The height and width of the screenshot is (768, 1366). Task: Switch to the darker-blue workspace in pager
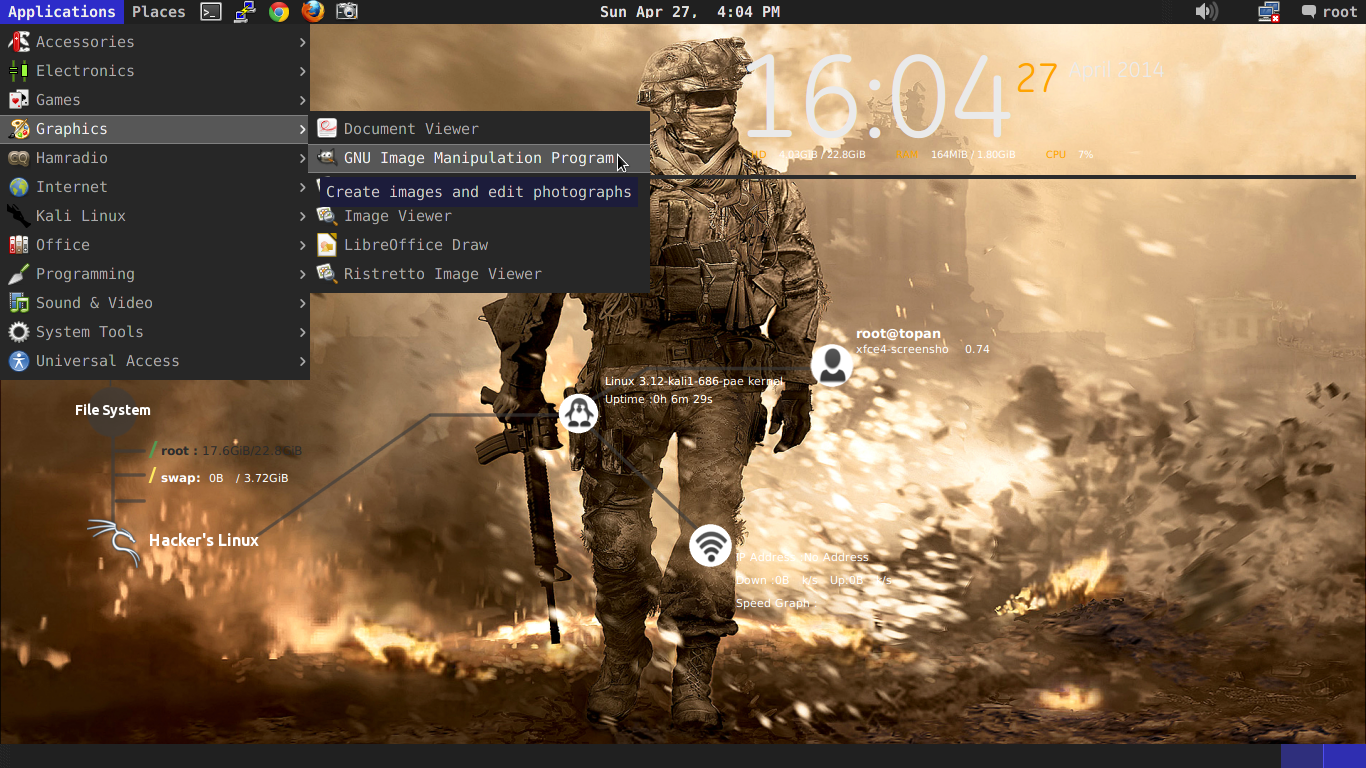1301,756
